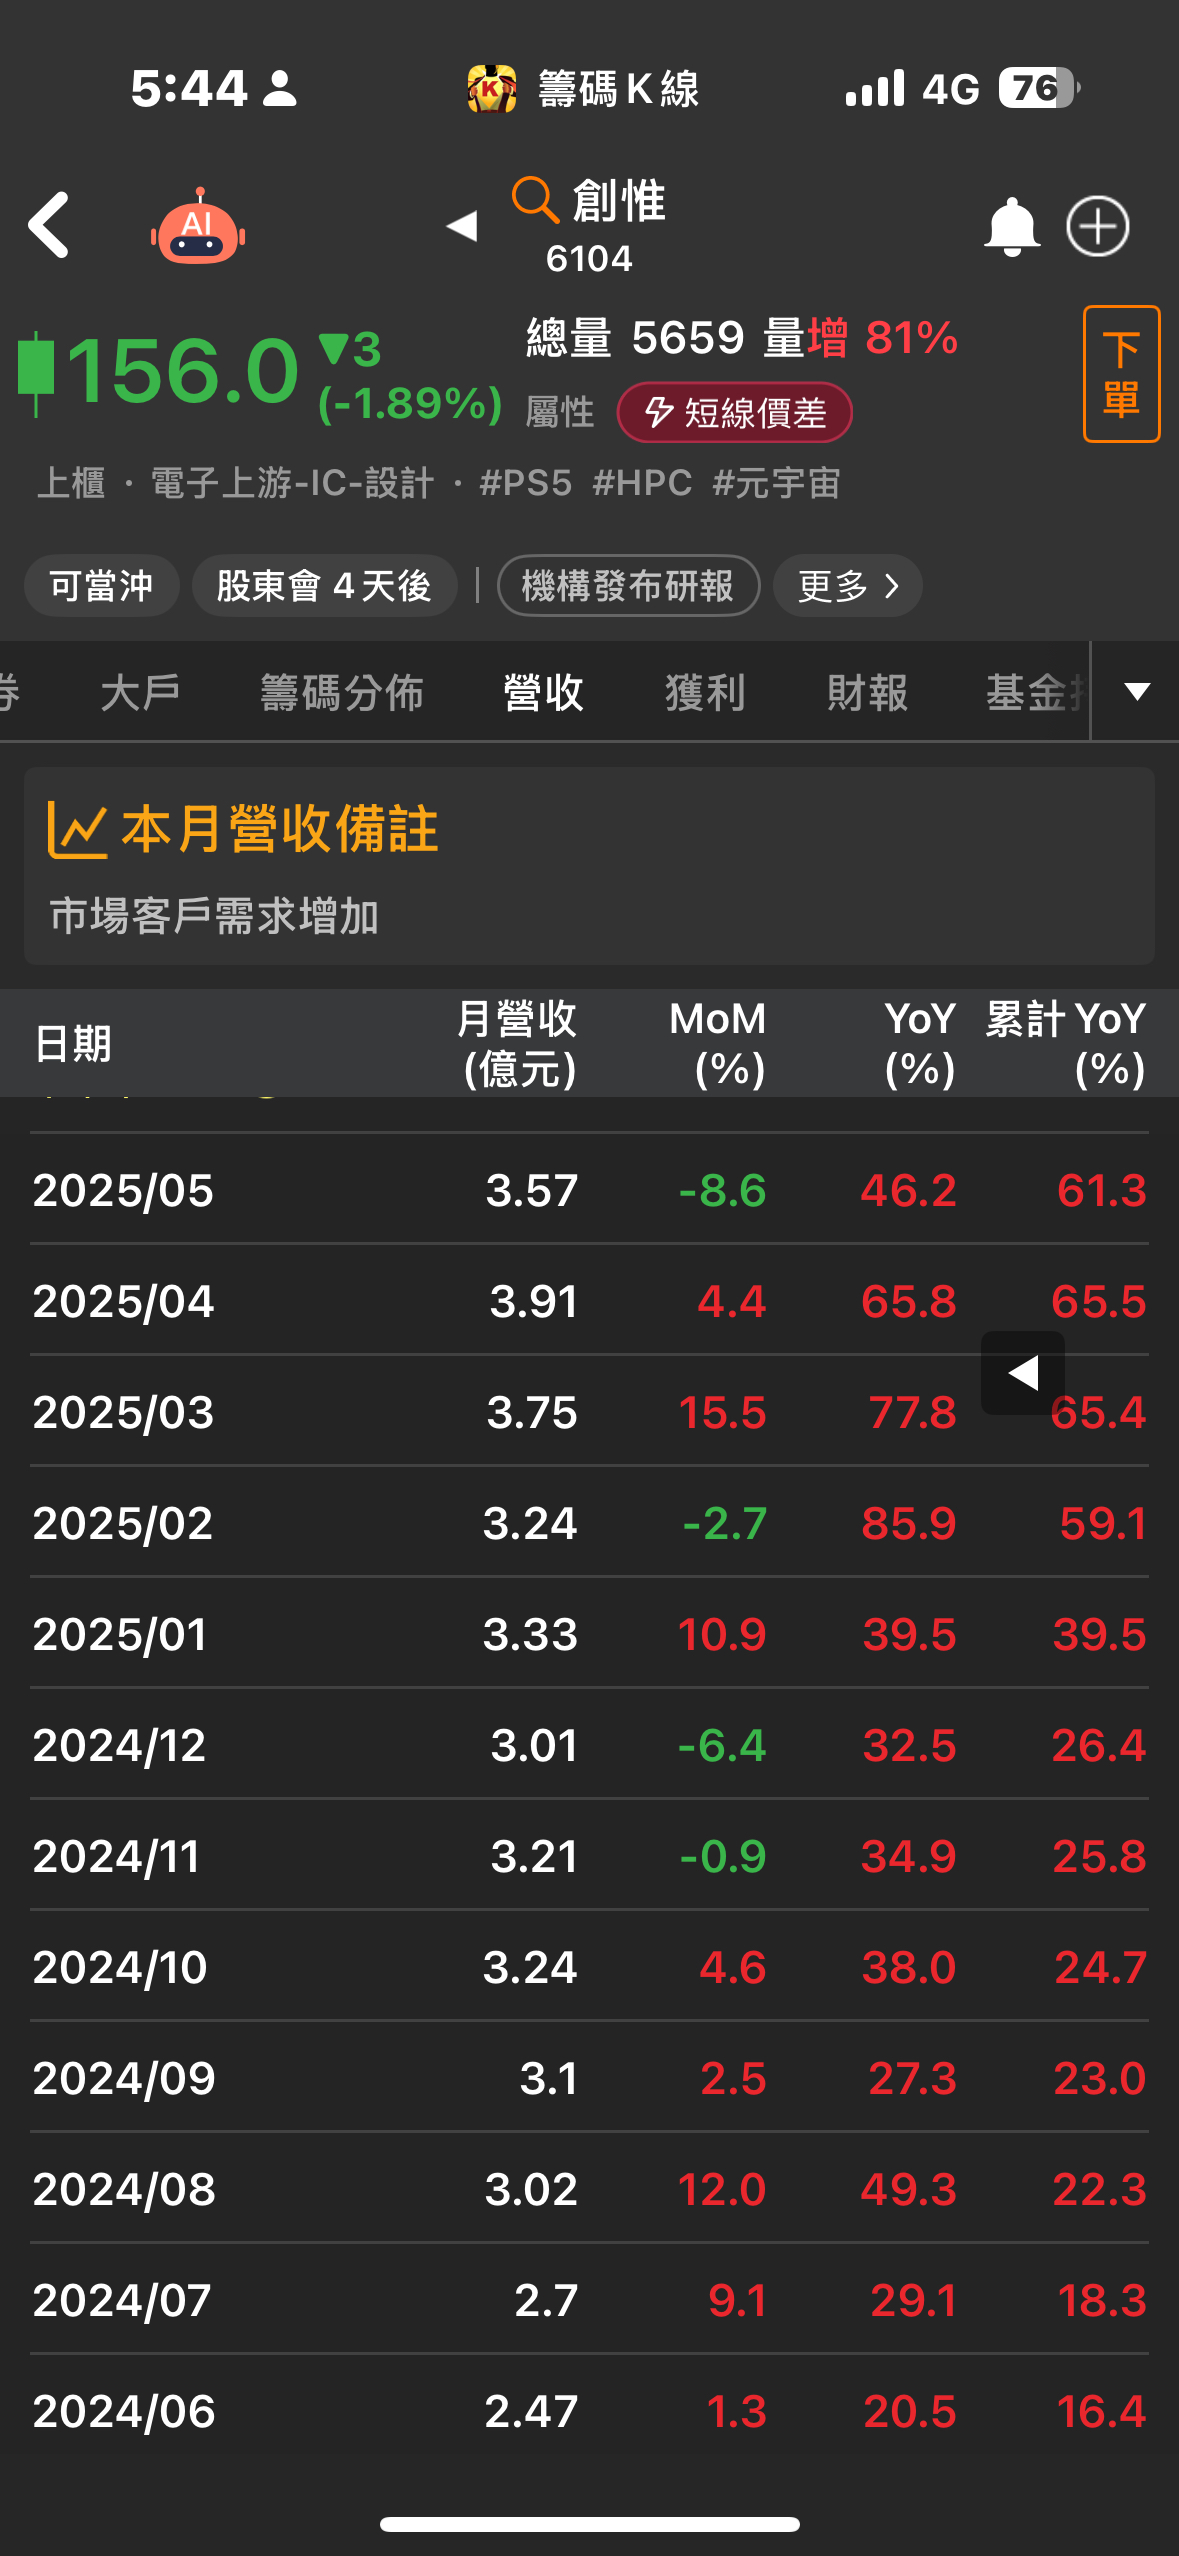Viewport: 1179px width, 2556px height.
Task: Switch to the 大戶 tab
Action: tap(141, 692)
